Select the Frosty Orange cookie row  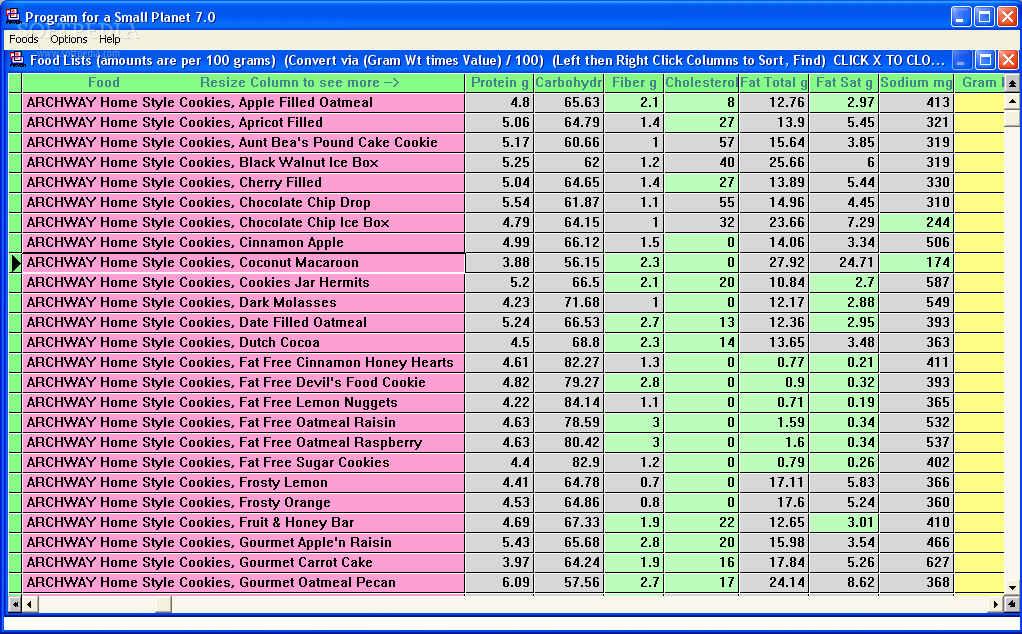pyautogui.click(x=244, y=502)
